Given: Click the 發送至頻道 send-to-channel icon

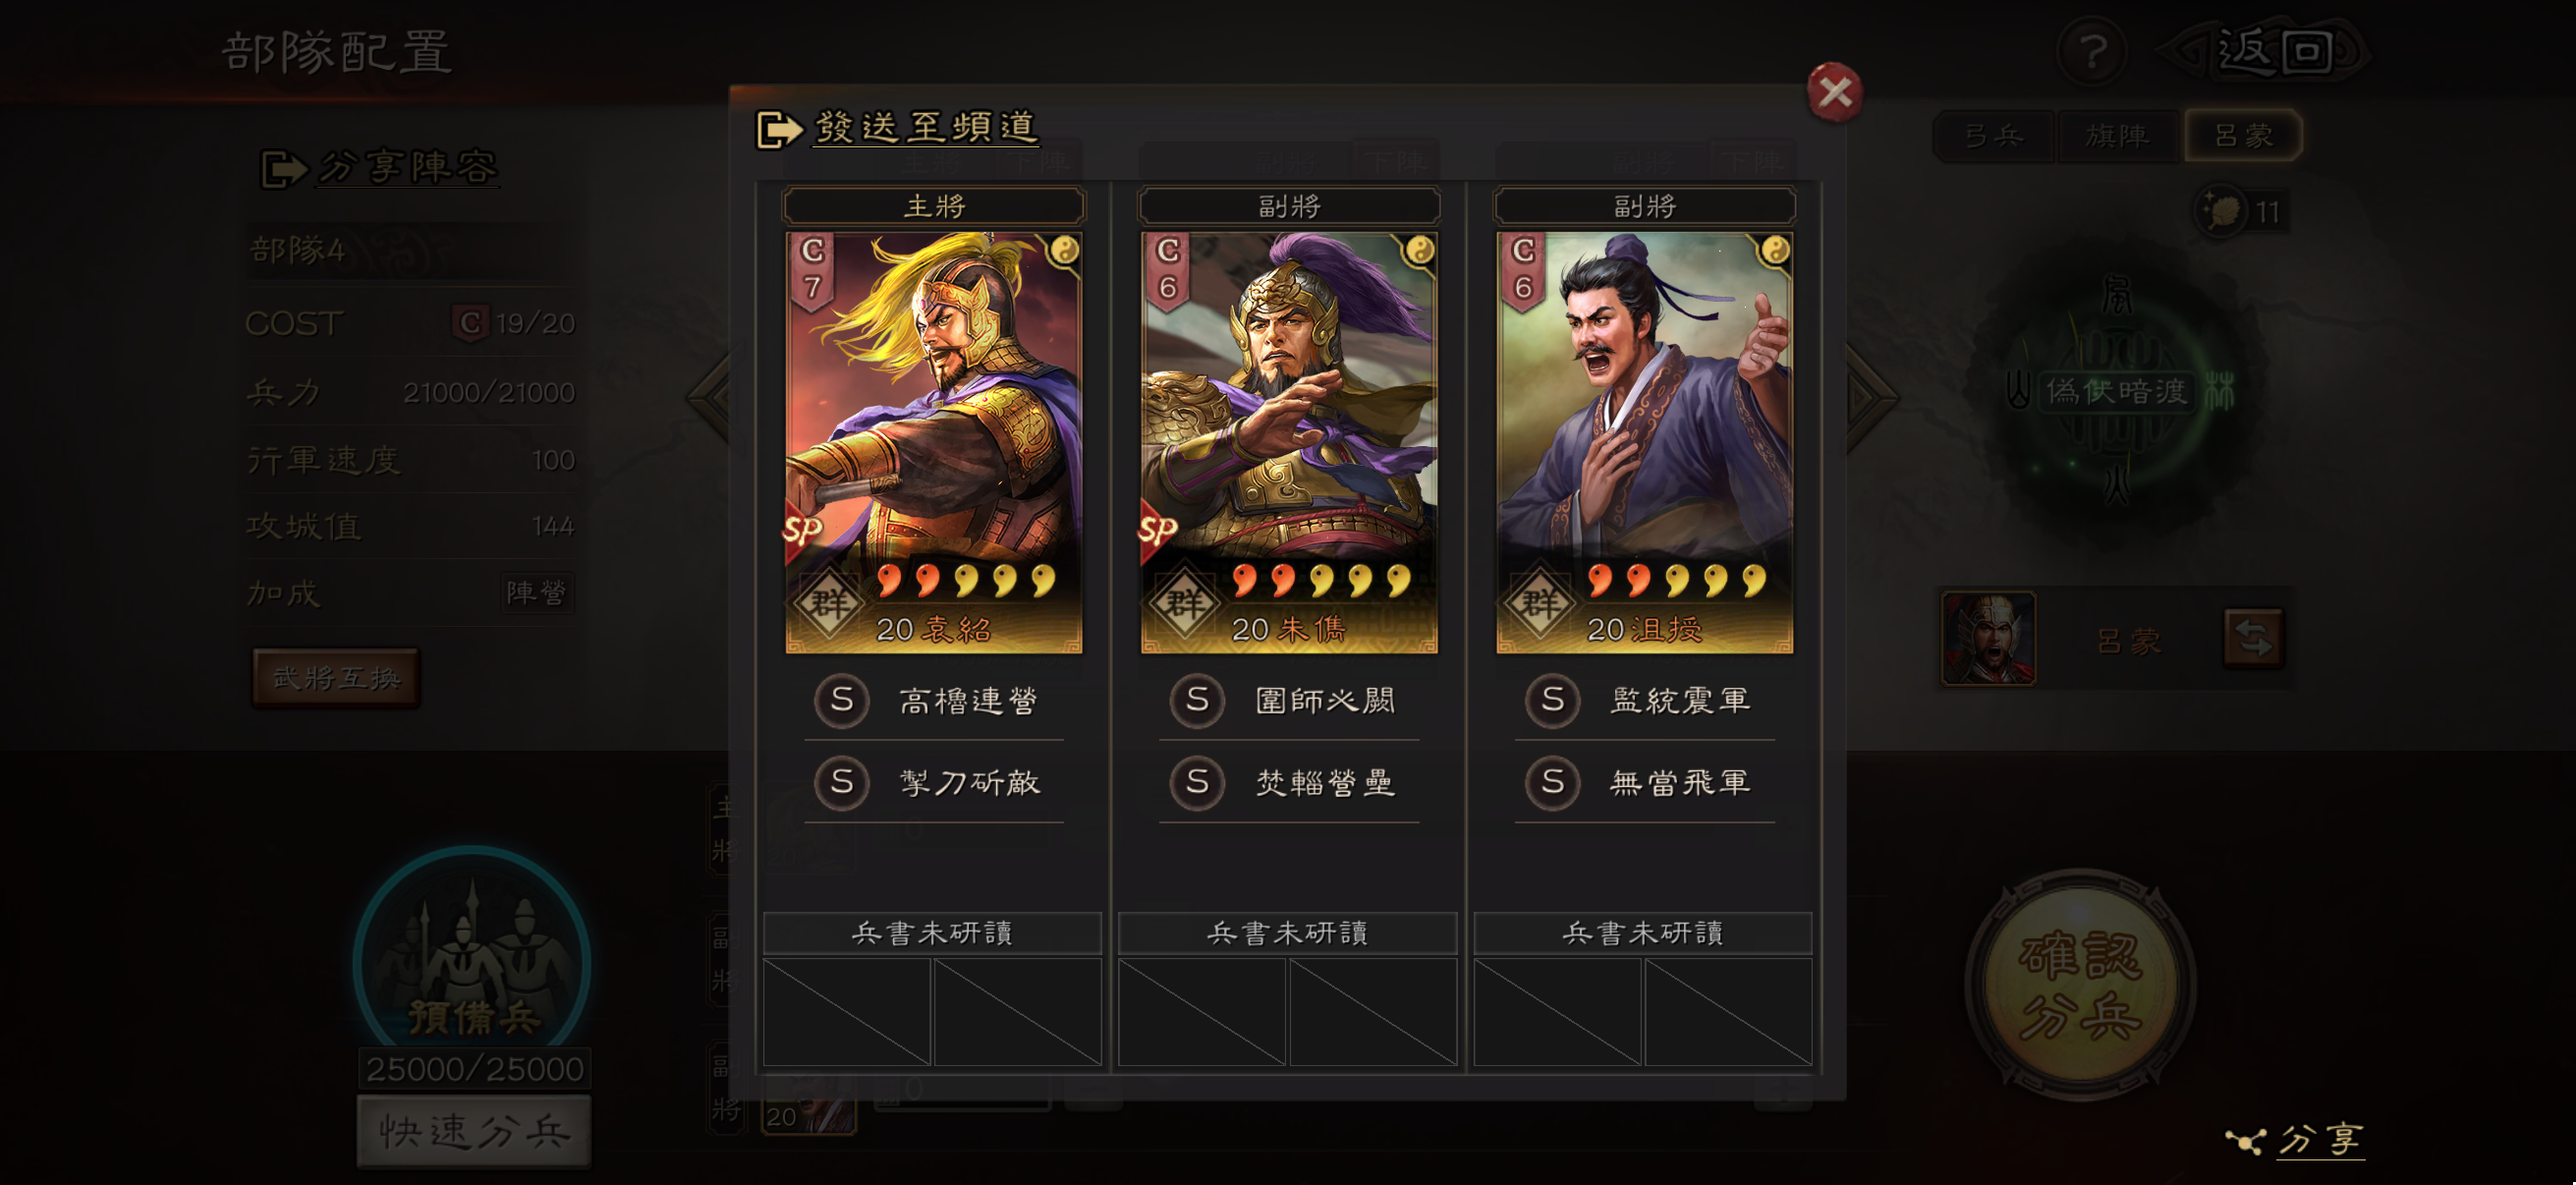Looking at the screenshot, I should click(778, 129).
